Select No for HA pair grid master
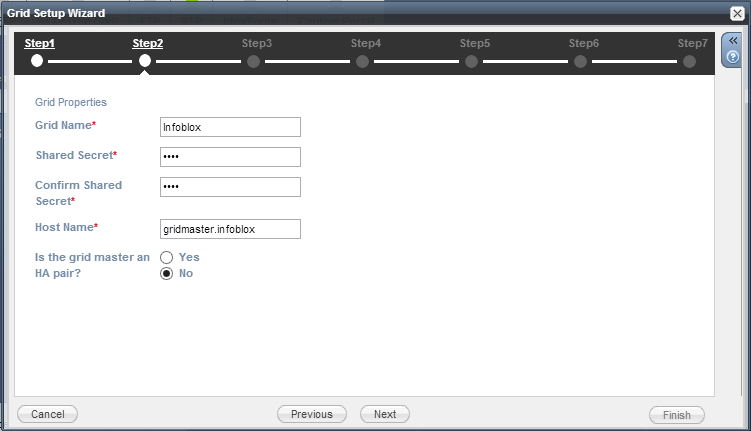 pyautogui.click(x=167, y=274)
